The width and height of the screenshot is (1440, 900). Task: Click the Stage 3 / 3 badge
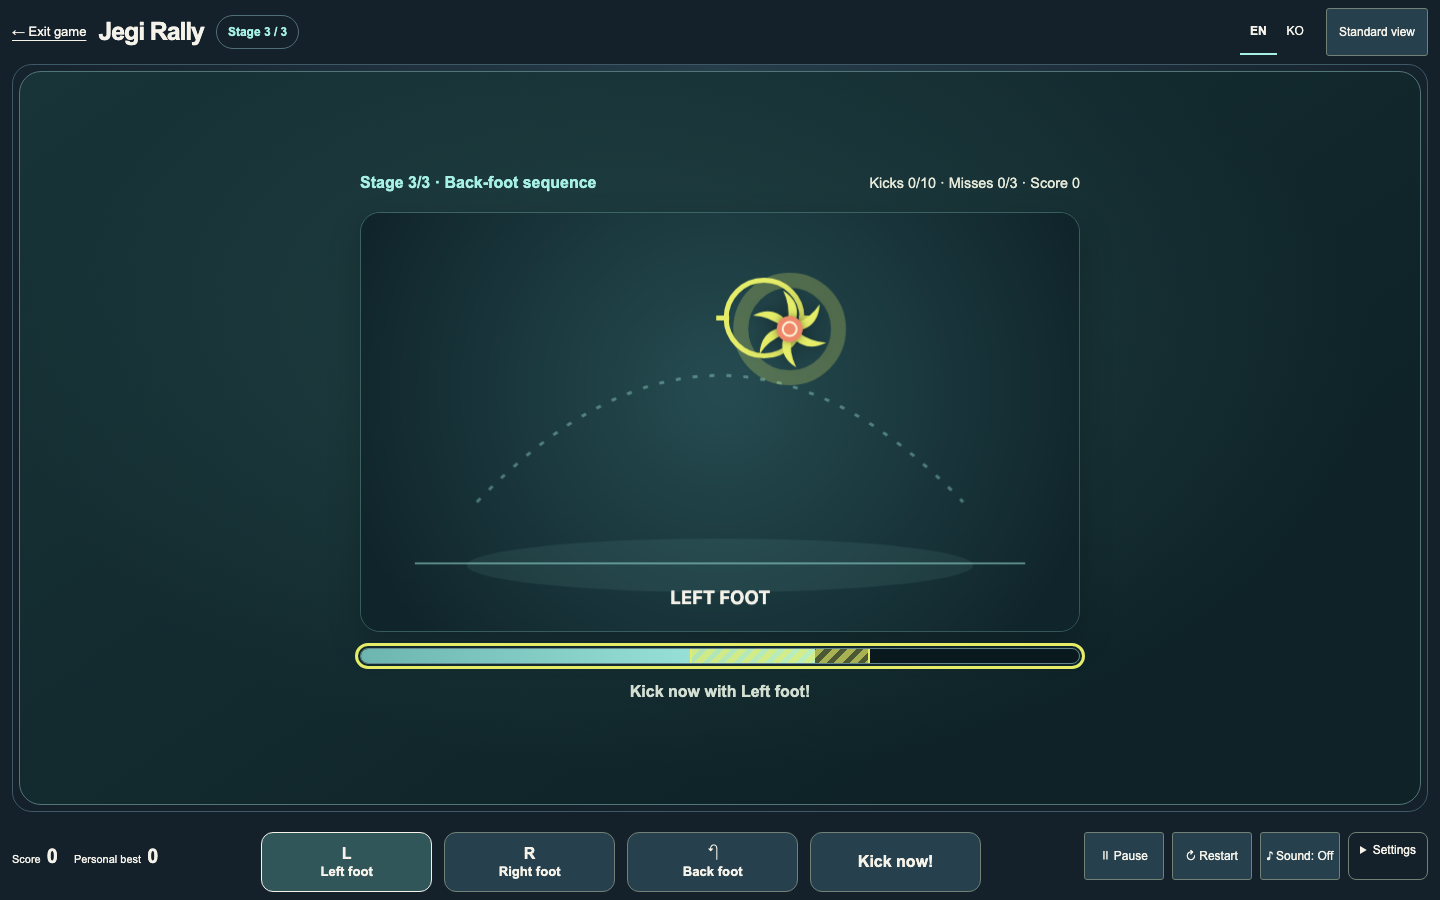click(x=257, y=32)
